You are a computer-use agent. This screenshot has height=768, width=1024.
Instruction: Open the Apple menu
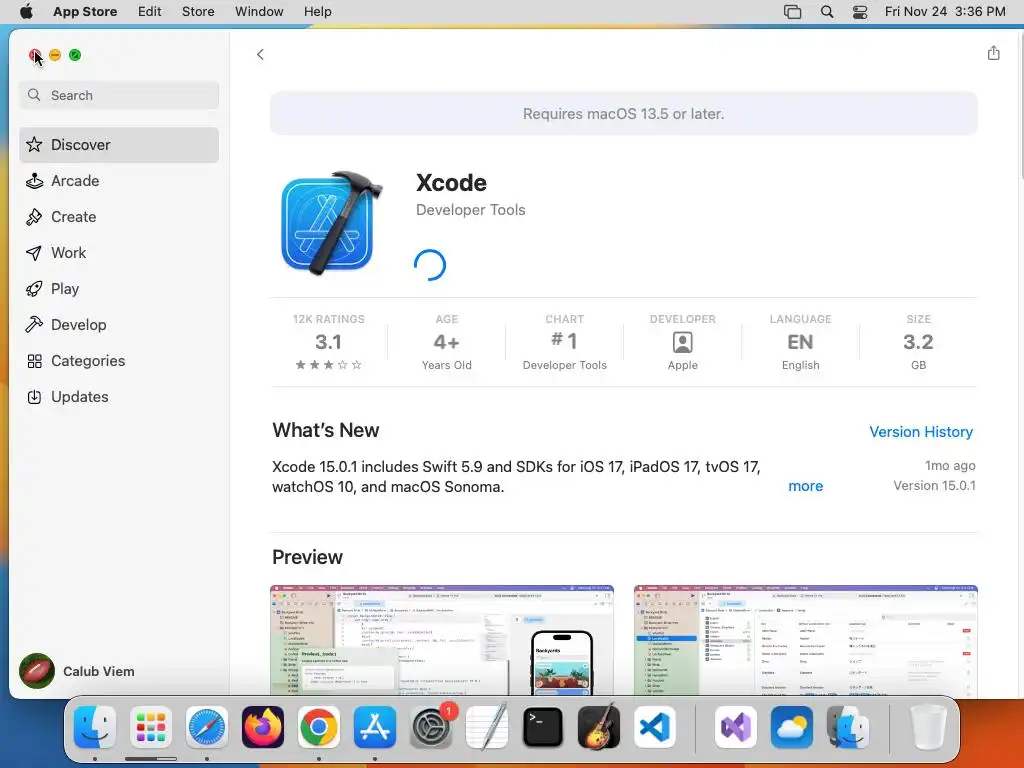coord(26,12)
